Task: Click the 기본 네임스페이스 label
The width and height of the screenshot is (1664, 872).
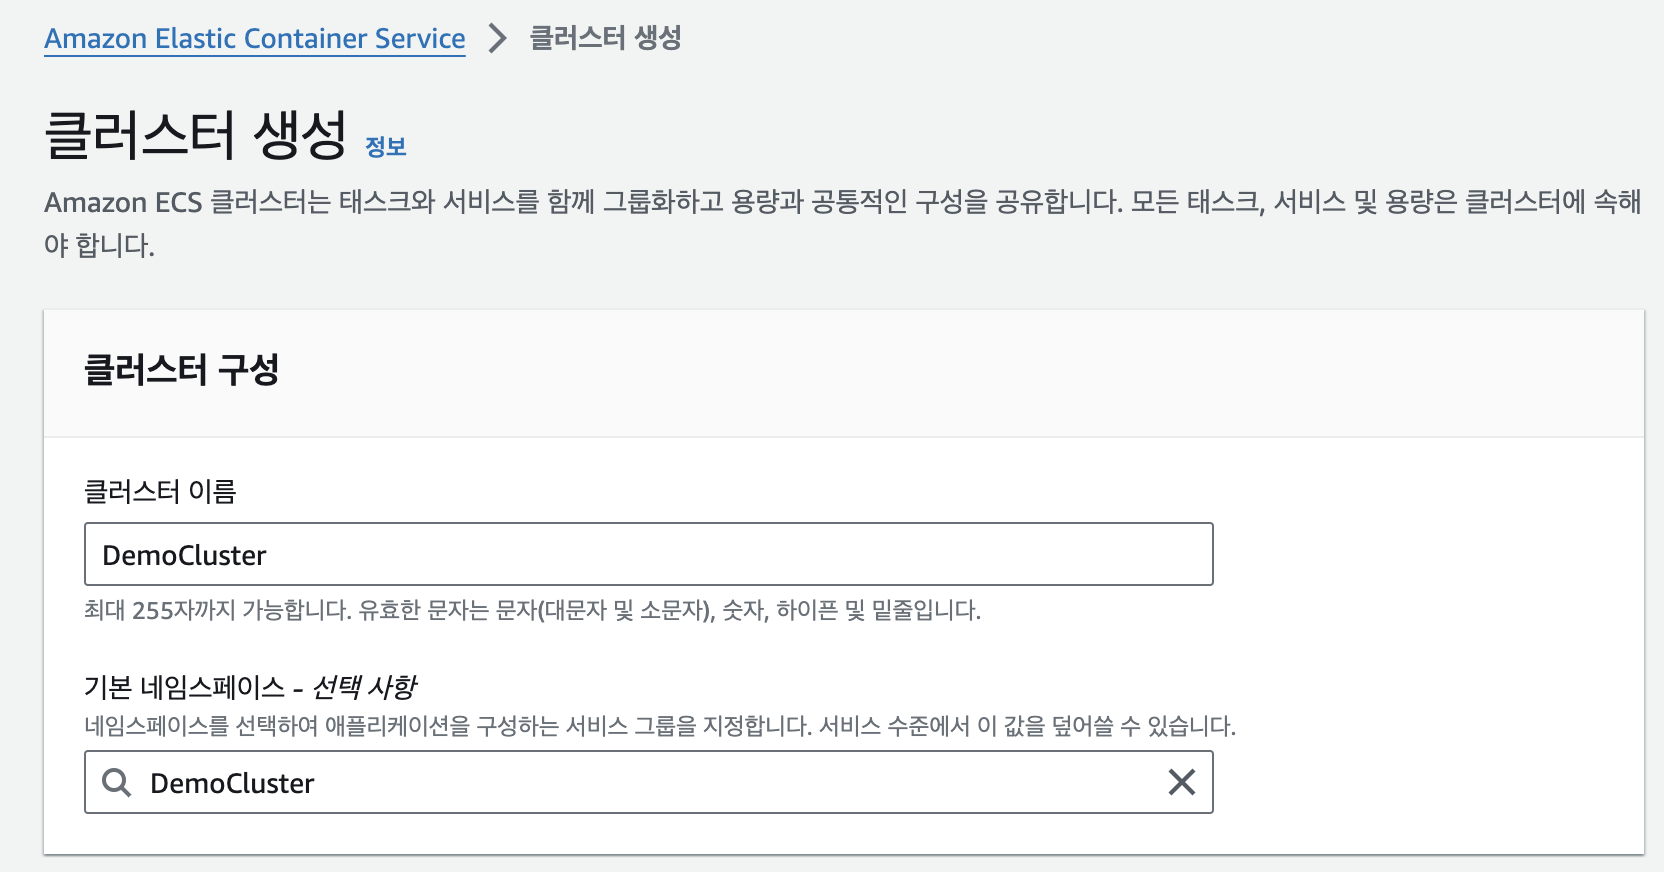Action: click(184, 687)
